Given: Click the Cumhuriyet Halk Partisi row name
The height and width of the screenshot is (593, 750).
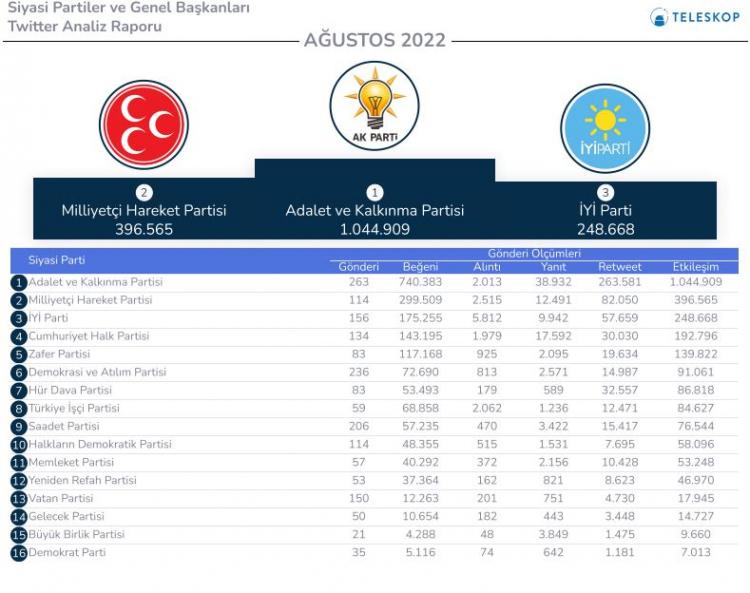Looking at the screenshot, I should 88,336.
